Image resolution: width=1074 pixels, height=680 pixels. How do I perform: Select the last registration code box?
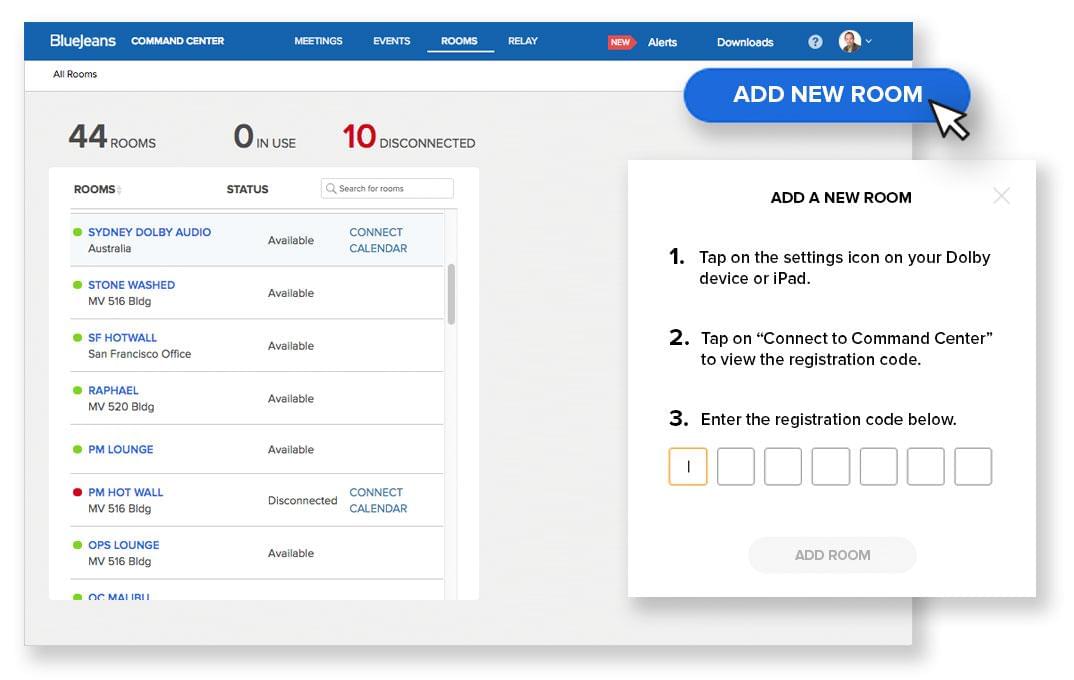(x=973, y=467)
